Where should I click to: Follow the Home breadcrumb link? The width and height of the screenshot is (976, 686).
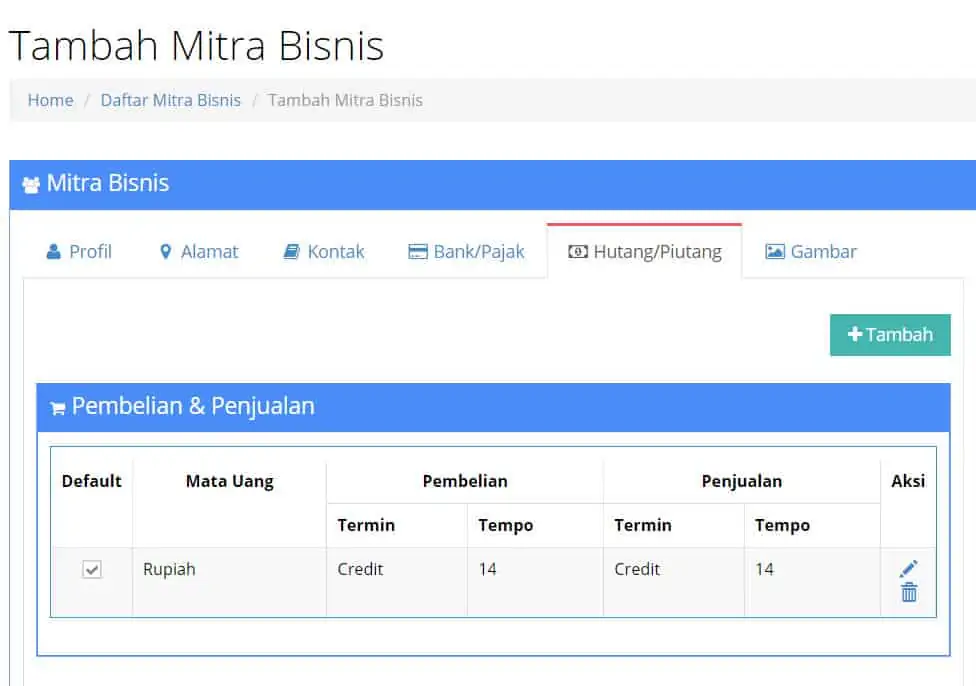coord(50,100)
